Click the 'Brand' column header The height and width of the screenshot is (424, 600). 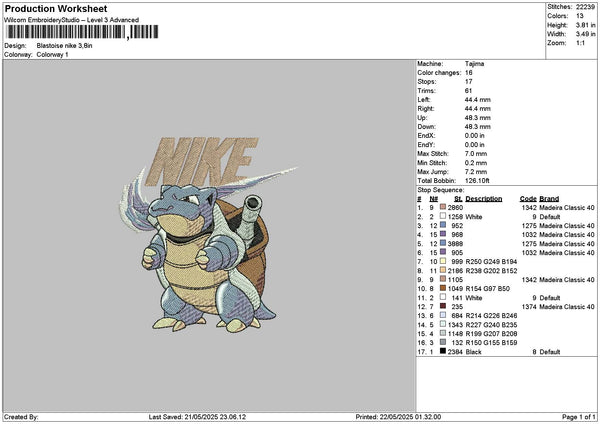pos(549,199)
